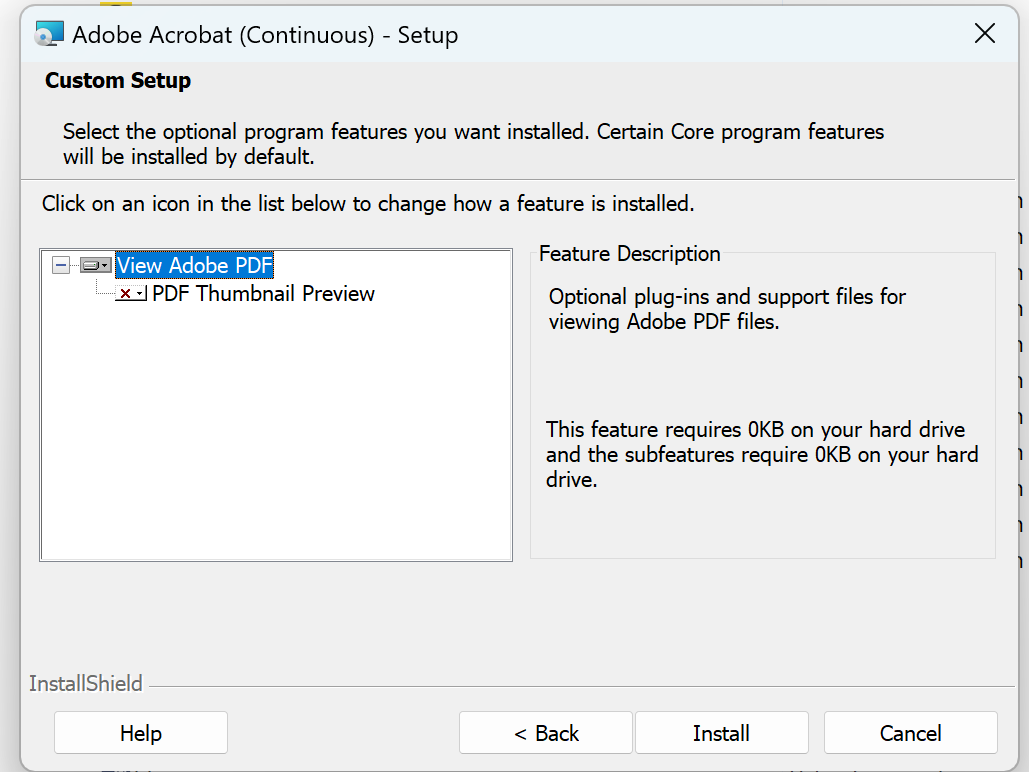
Task: Click the Adobe Acrobat icon in the title bar
Action: (x=47, y=33)
